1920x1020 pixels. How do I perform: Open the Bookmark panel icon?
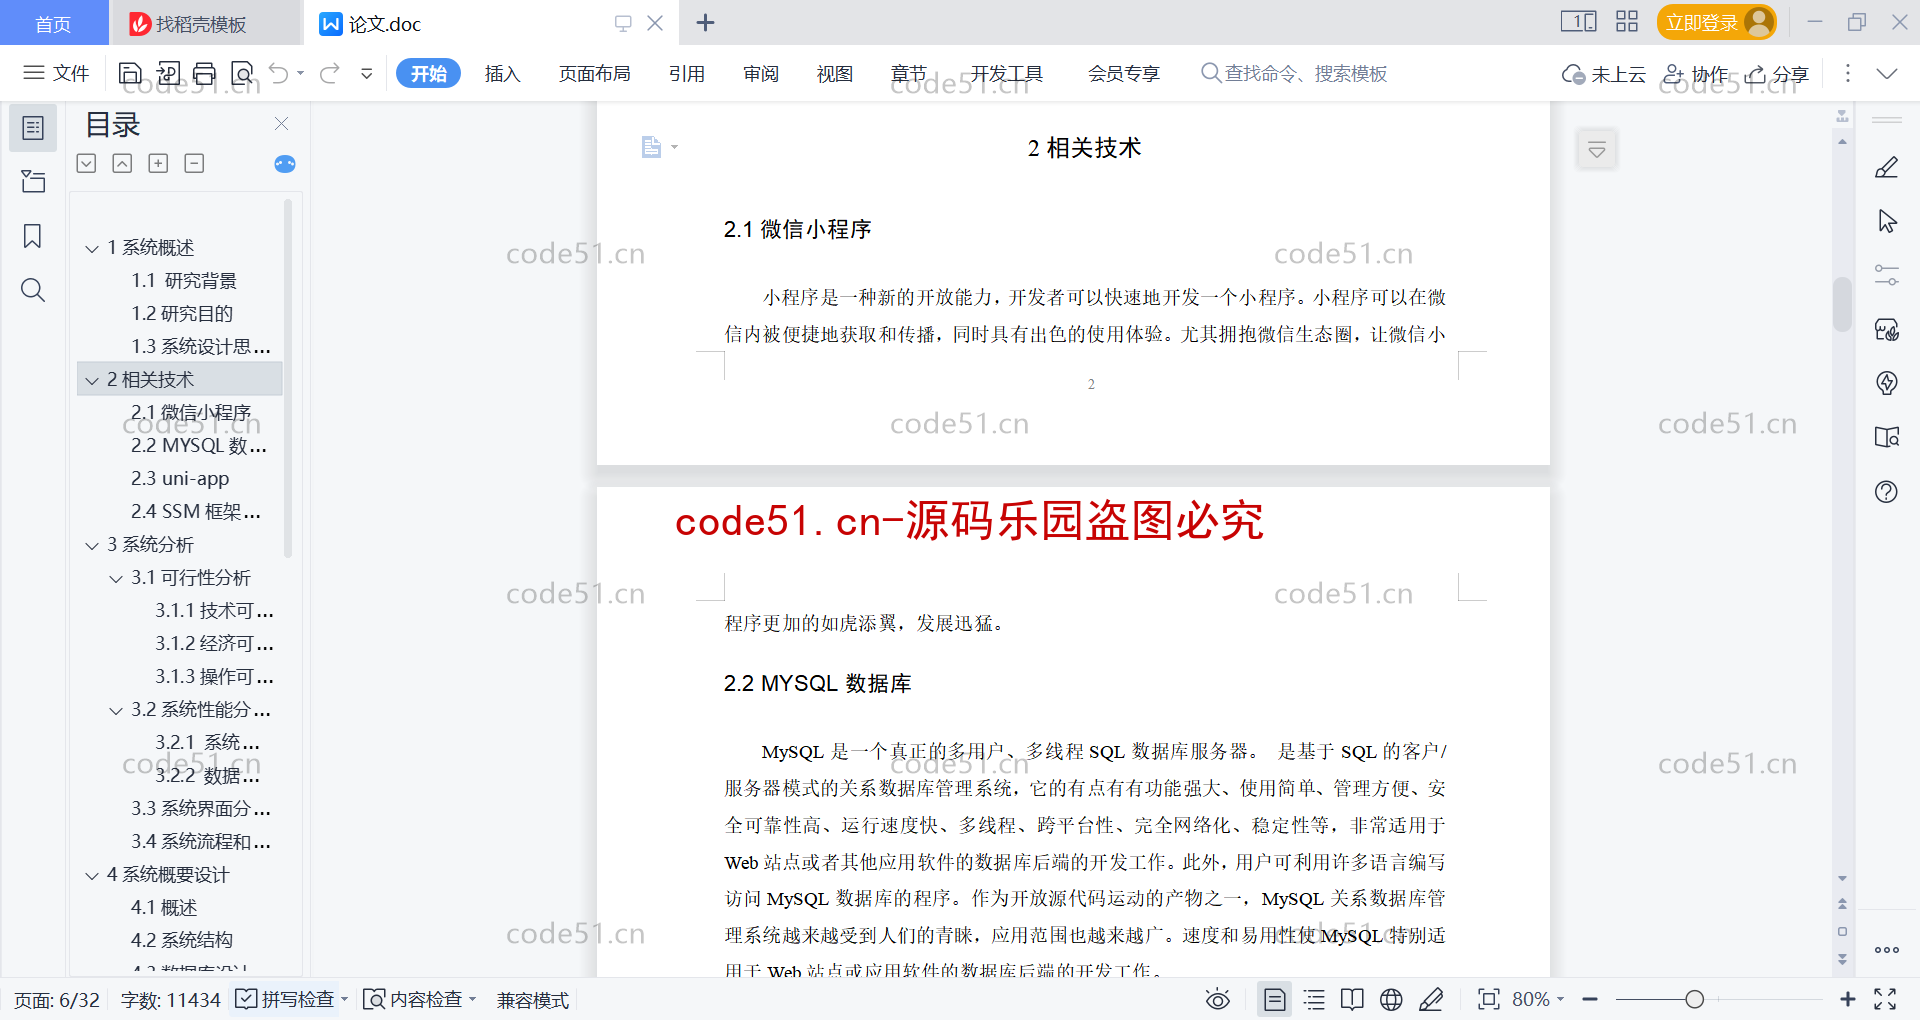click(x=33, y=236)
